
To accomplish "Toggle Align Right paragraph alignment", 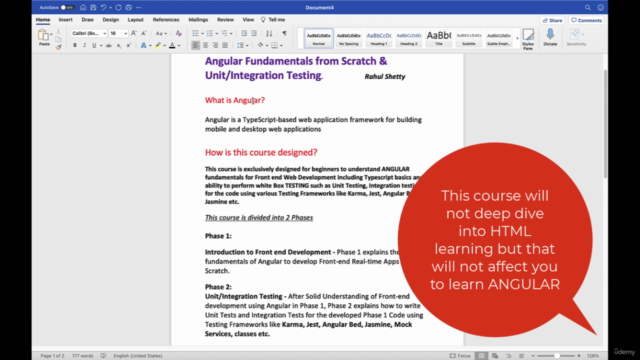I will 215,45.
